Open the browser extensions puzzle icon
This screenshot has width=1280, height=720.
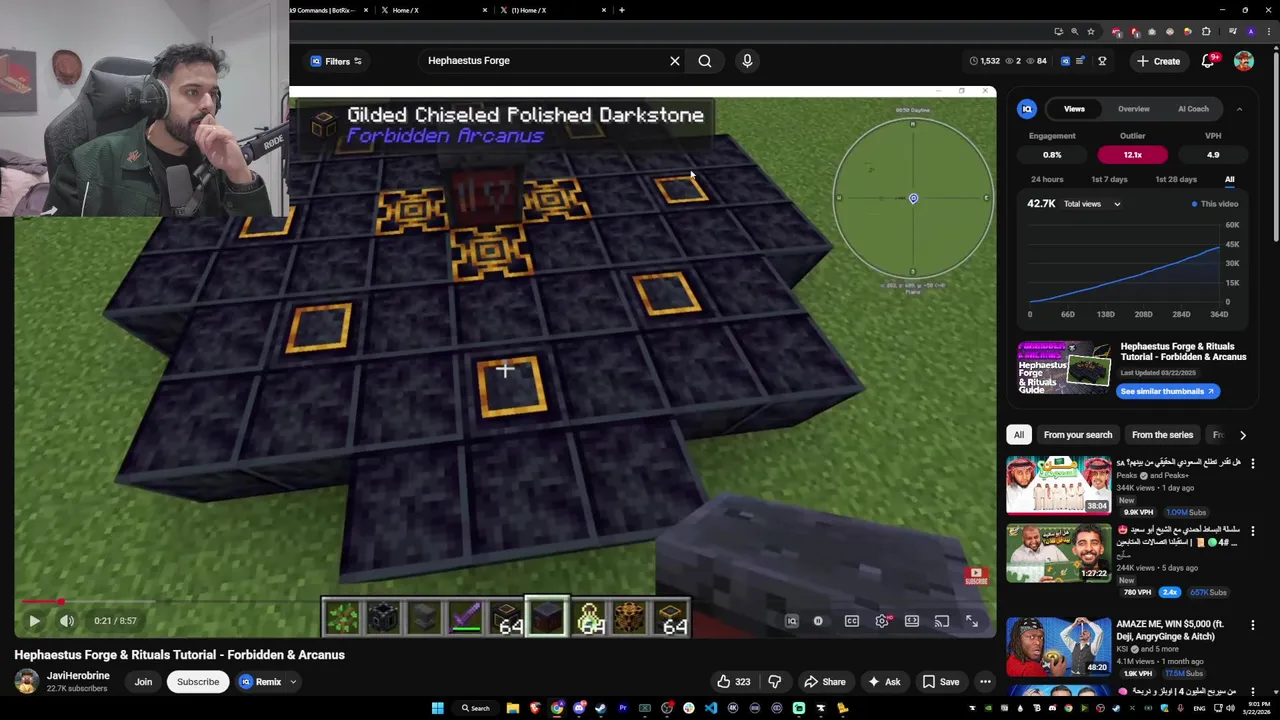[x=1206, y=32]
